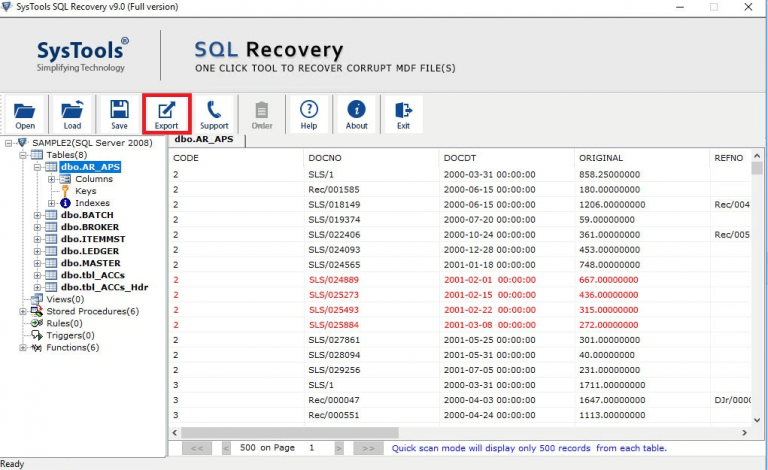The image size is (768, 470).
Task: Select the Rules(0) tree item
Action: coord(64,323)
